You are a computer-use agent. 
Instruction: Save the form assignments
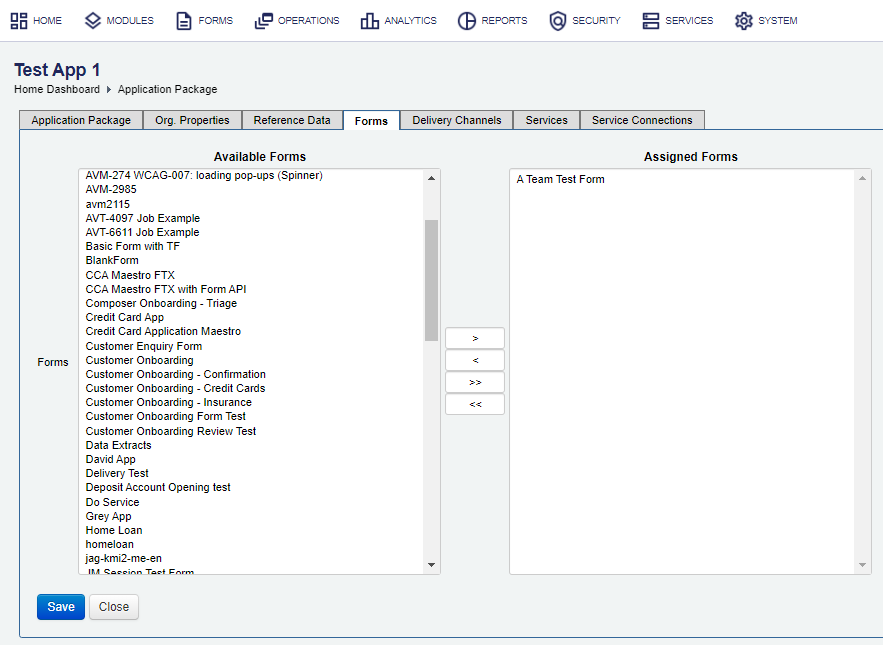point(61,607)
